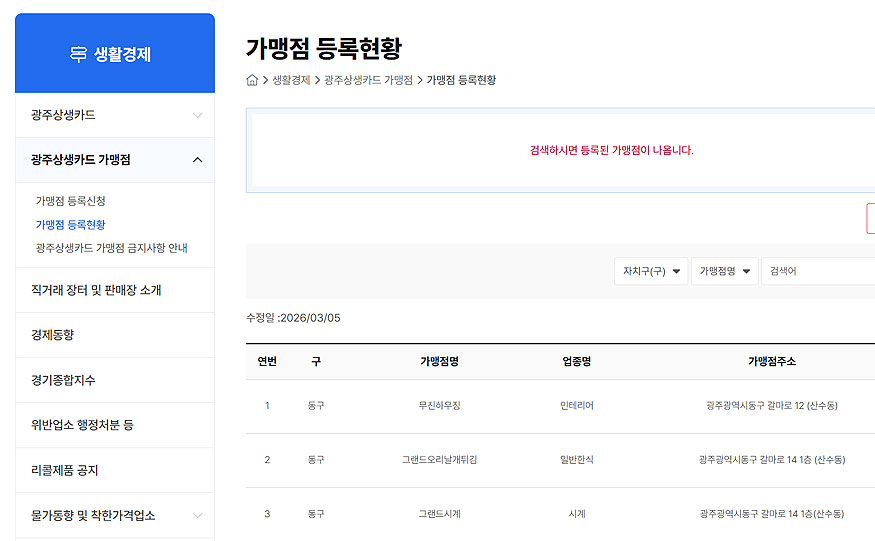Click the red outlined button below notice box
875x541 pixels.
click(x=871, y=218)
